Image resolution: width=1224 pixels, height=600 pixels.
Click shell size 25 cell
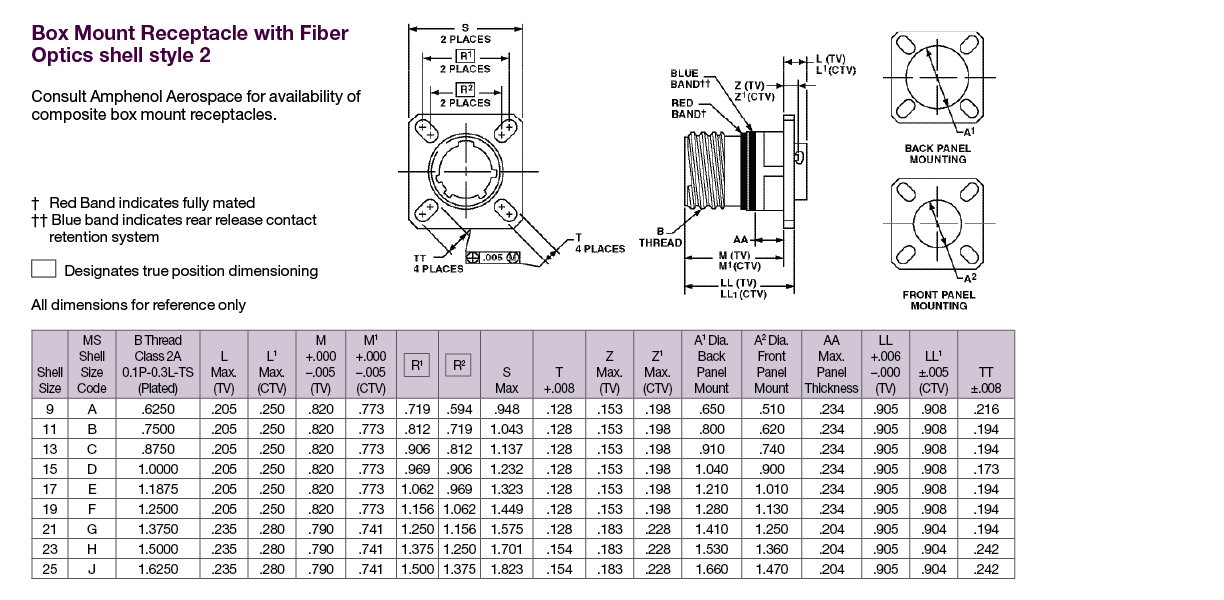51,569
